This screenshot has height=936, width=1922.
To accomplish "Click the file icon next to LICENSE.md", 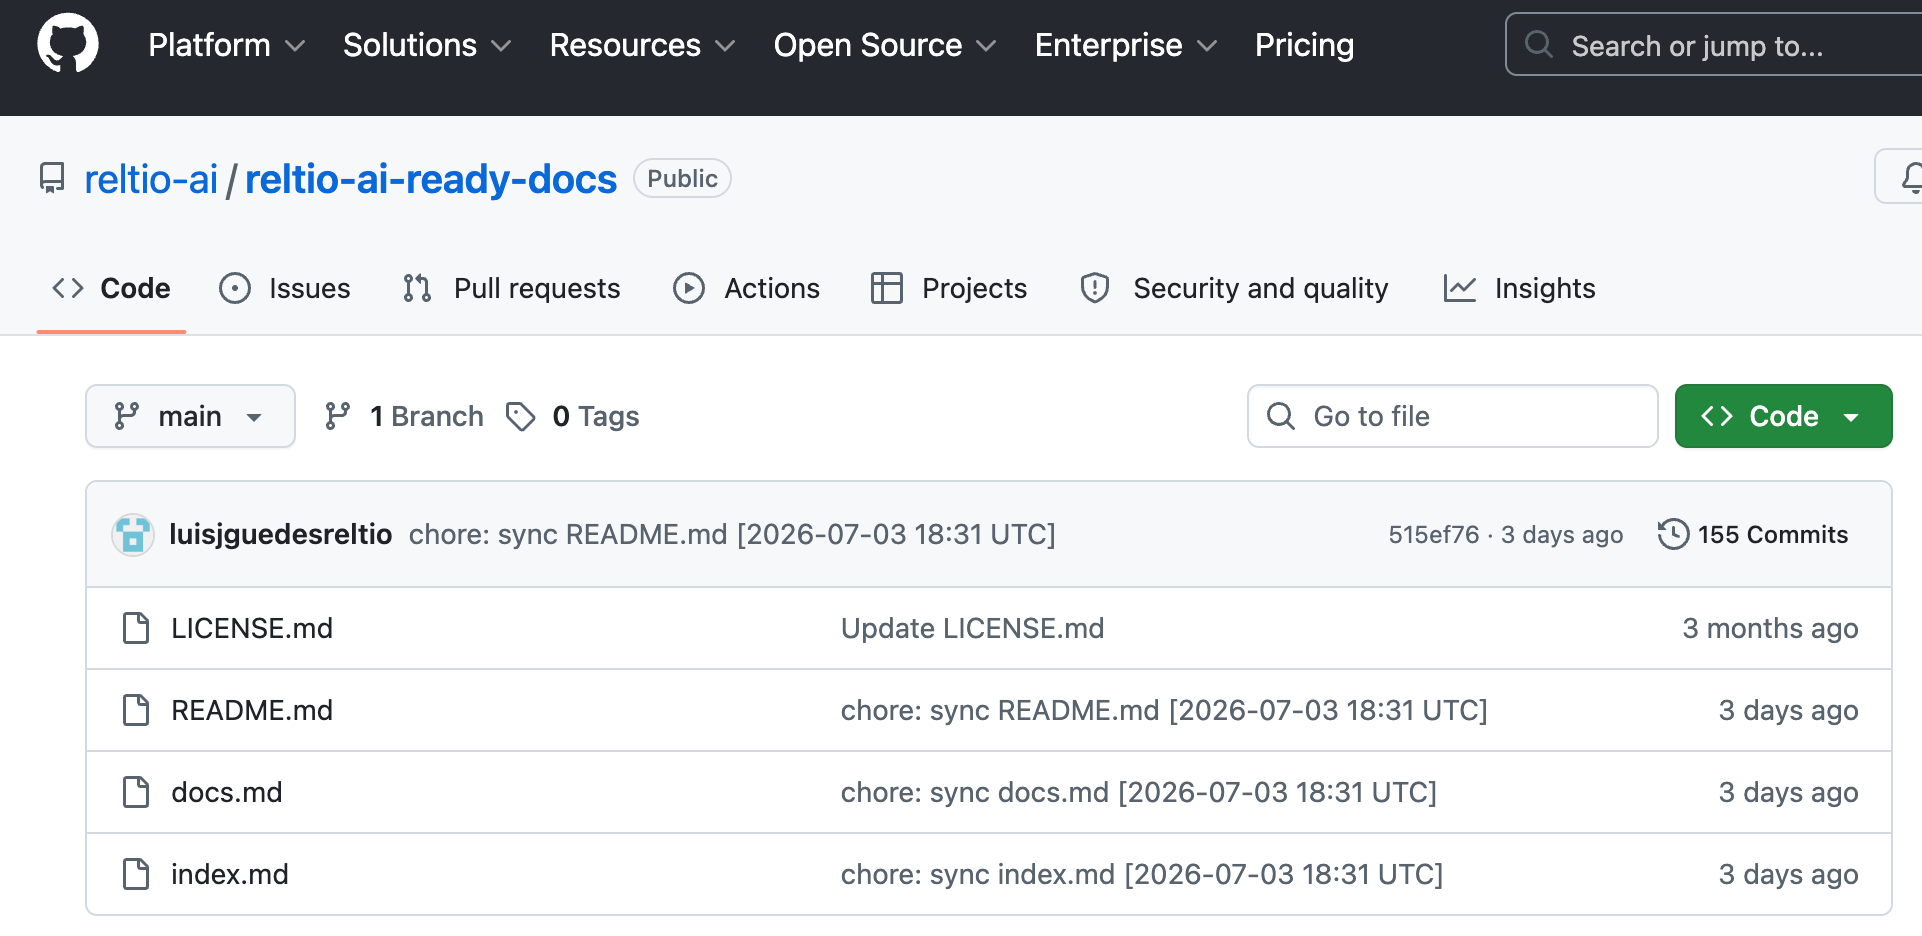I will 136,628.
